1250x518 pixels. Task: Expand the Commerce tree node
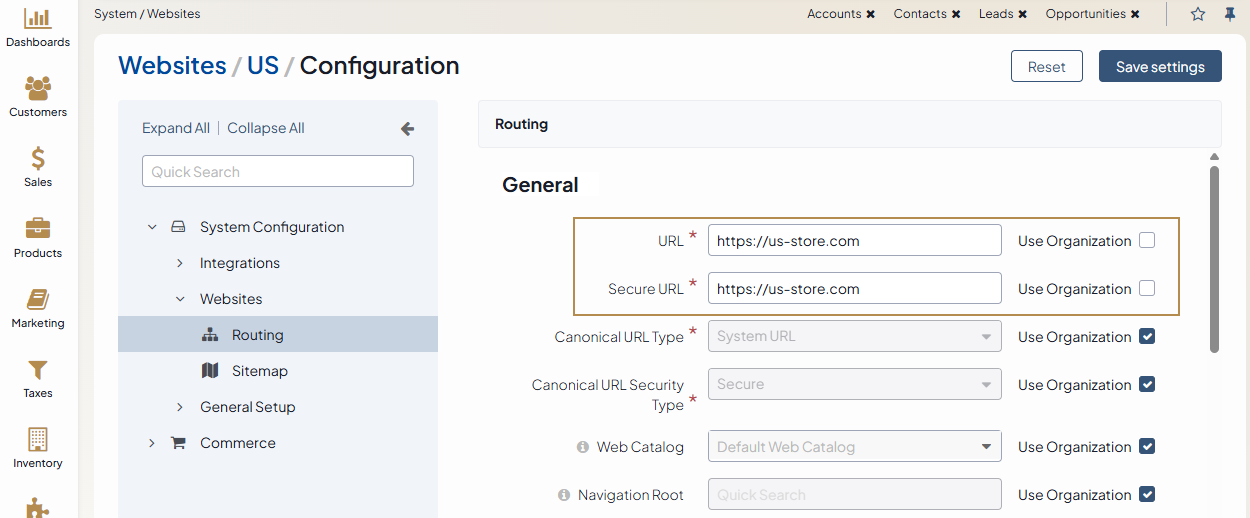[x=152, y=443]
